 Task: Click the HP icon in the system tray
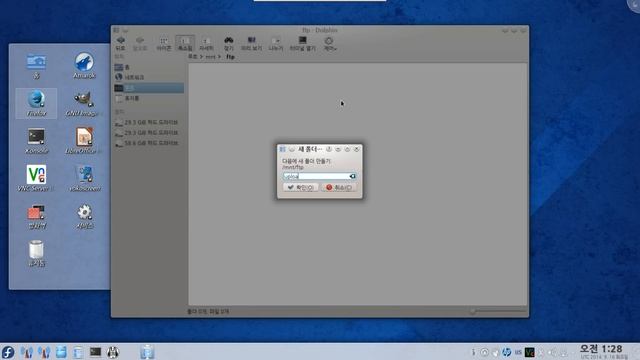coord(507,352)
